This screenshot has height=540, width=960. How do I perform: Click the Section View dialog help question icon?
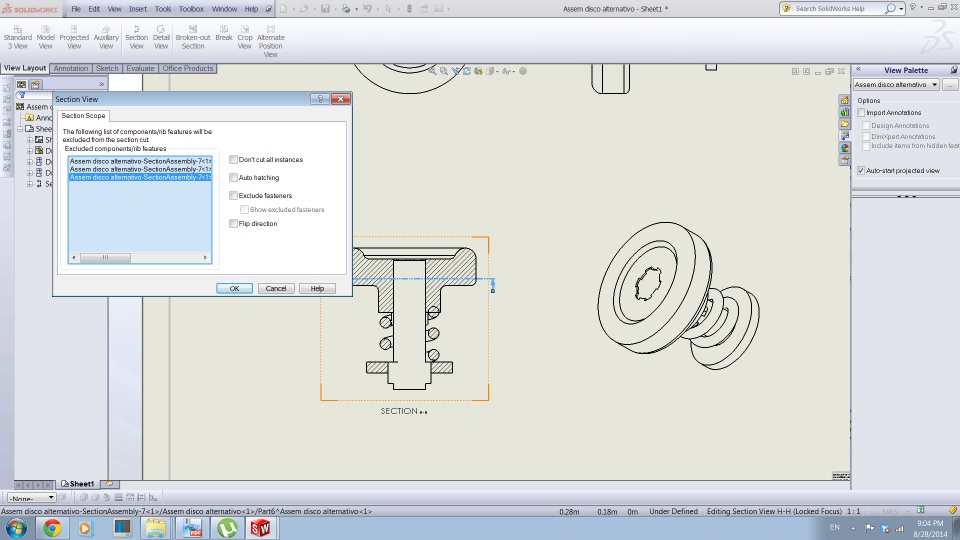[x=320, y=99]
